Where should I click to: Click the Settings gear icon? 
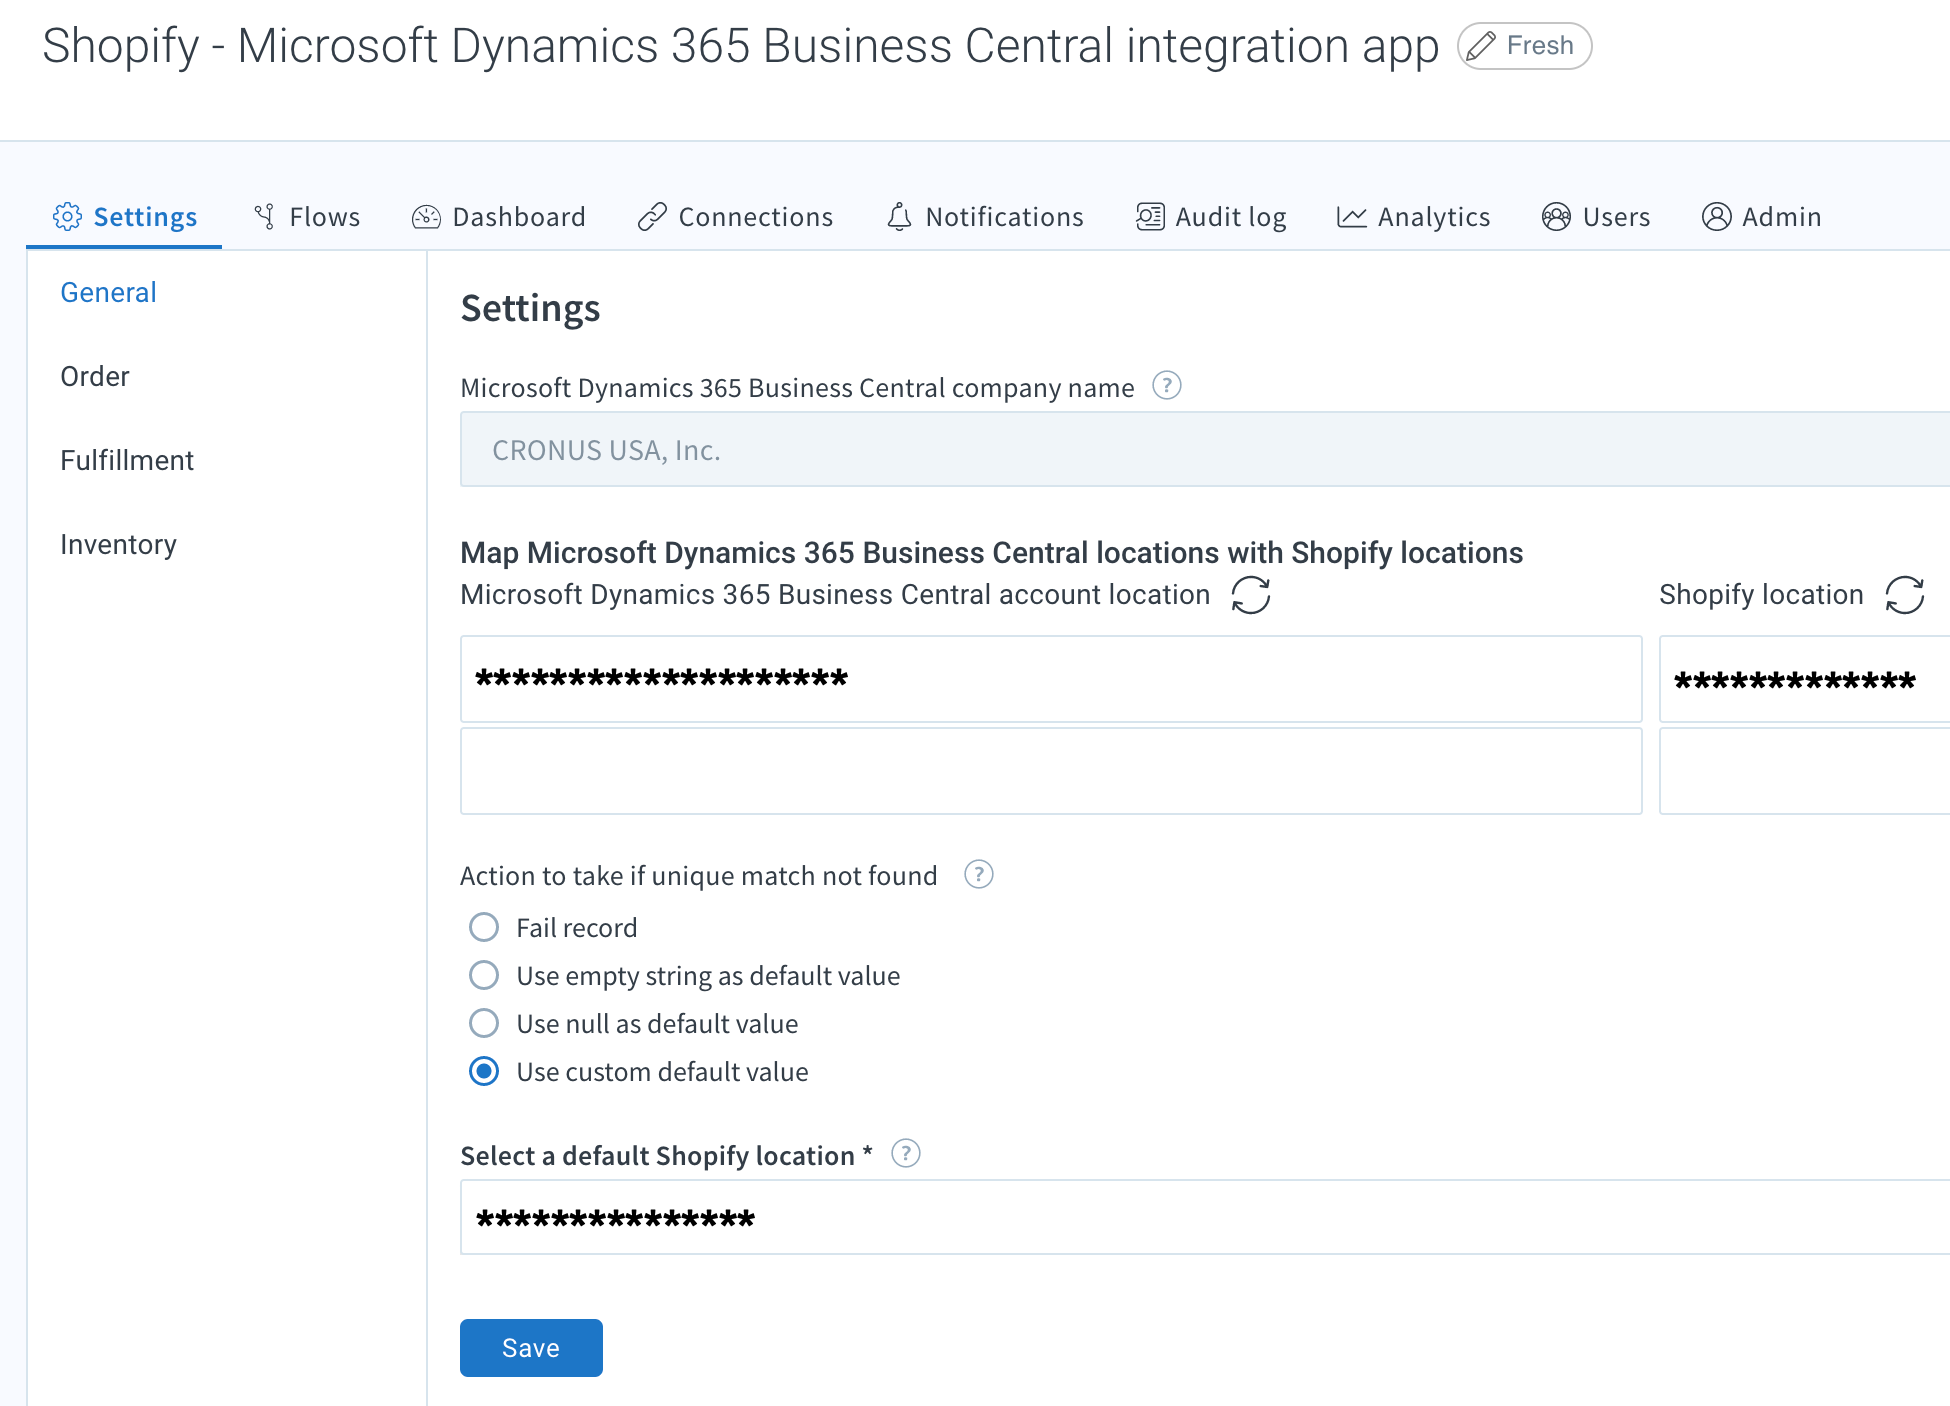coord(67,217)
